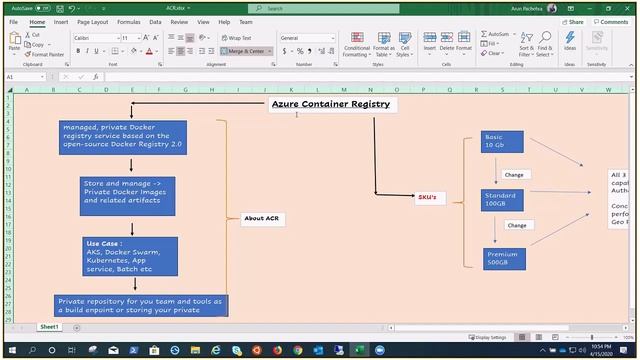This screenshot has height=360, width=640.
Task: Open the font size 11 dropdown
Action: (139, 38)
